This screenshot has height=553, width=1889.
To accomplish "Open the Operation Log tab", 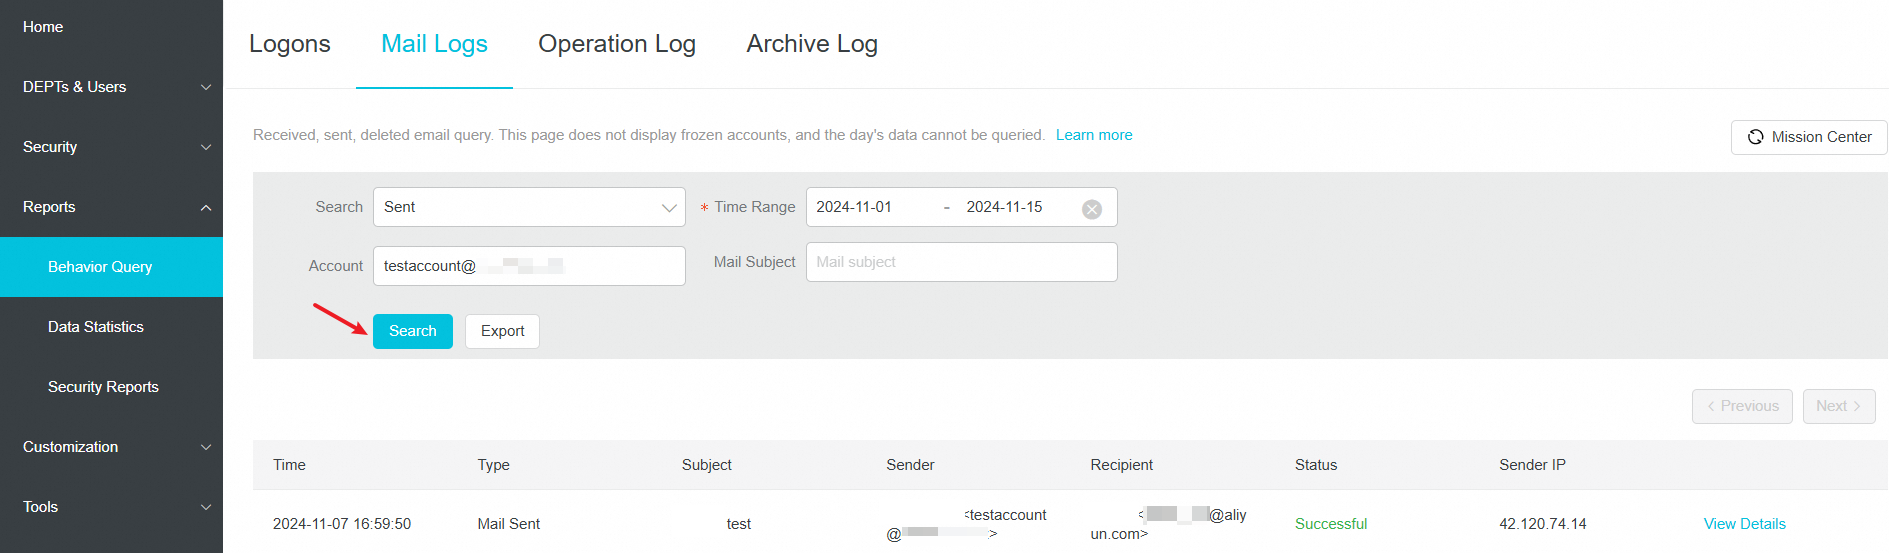I will tap(616, 44).
